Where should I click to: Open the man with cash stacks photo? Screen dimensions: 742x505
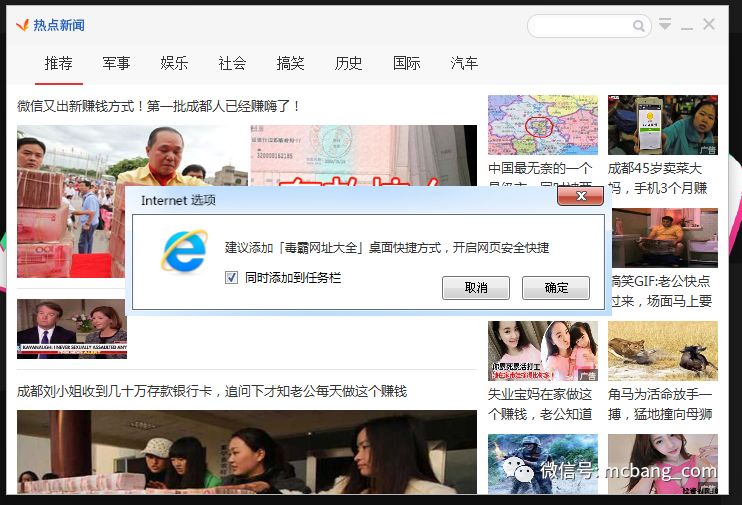click(x=71, y=202)
